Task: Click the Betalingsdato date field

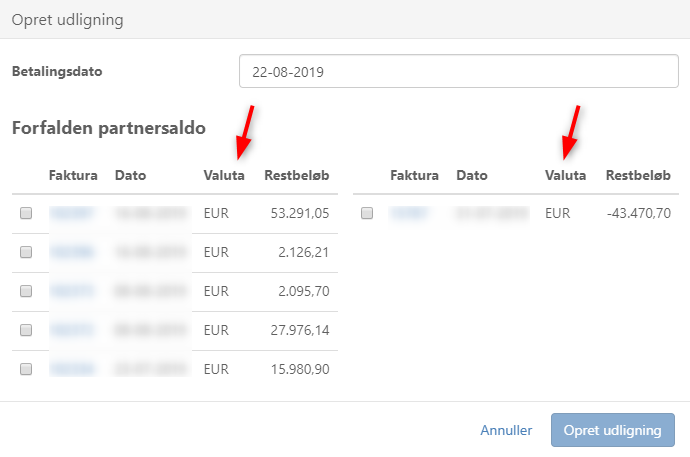Action: pyautogui.click(x=459, y=72)
